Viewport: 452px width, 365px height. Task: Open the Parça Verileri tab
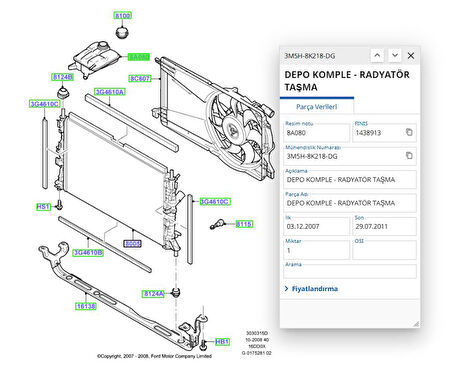pyautogui.click(x=317, y=107)
